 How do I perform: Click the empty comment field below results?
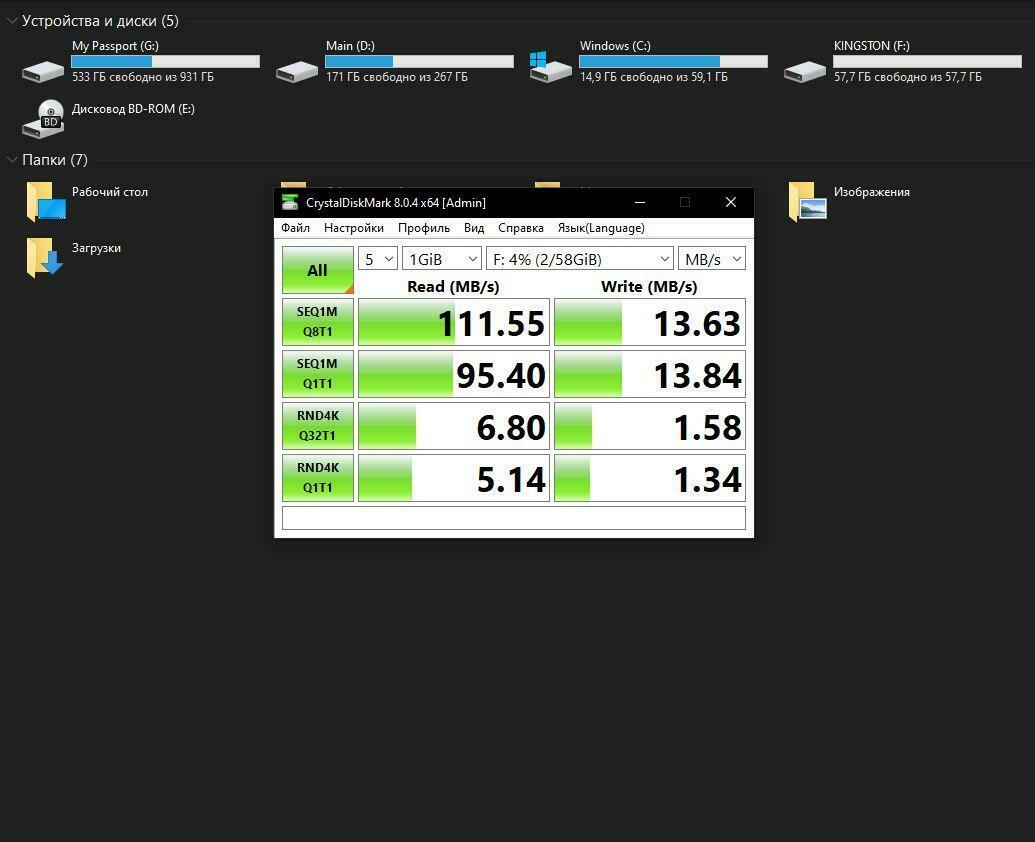(x=514, y=518)
